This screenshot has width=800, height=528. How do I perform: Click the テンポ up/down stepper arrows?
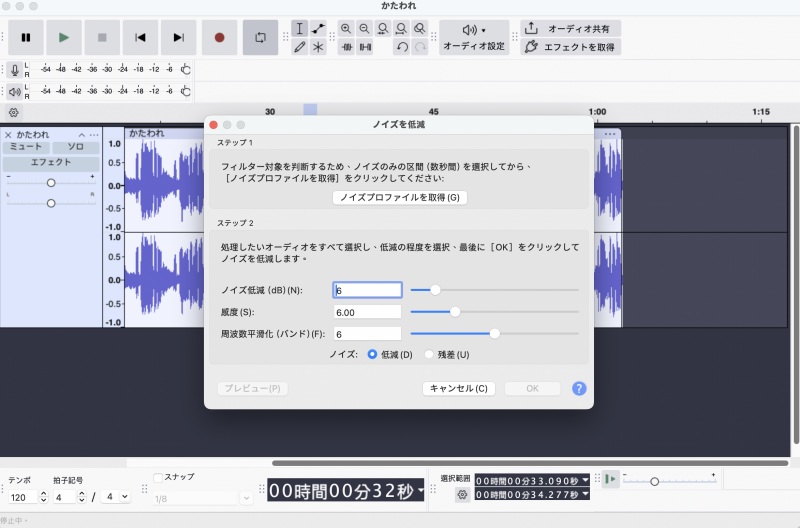click(44, 497)
